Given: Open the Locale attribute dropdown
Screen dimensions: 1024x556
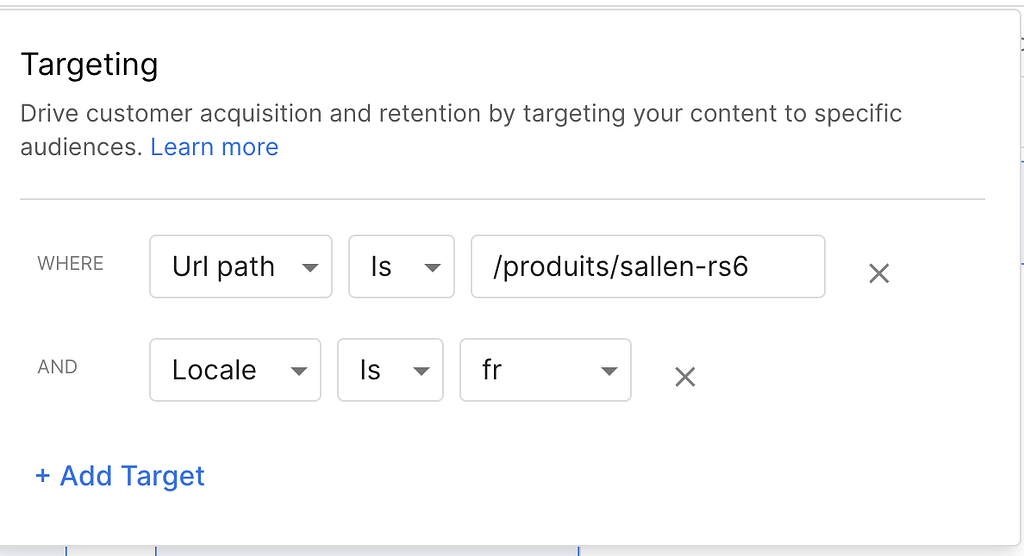Looking at the screenshot, I should (235, 370).
